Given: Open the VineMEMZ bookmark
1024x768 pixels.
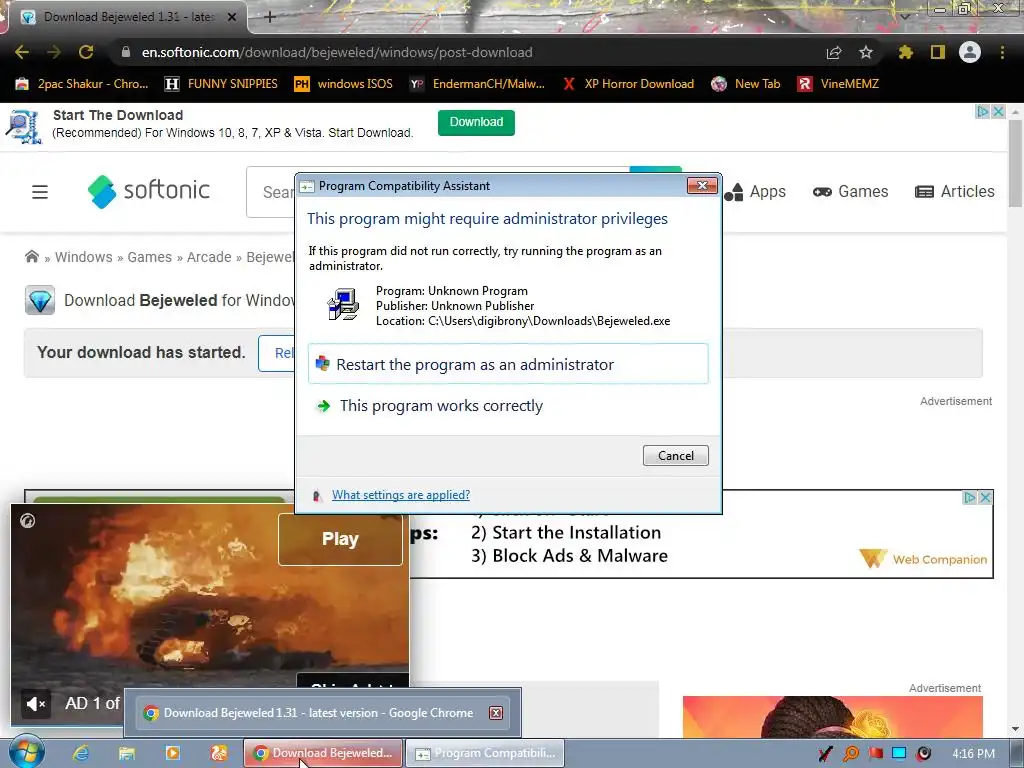Looking at the screenshot, I should pyautogui.click(x=838, y=84).
